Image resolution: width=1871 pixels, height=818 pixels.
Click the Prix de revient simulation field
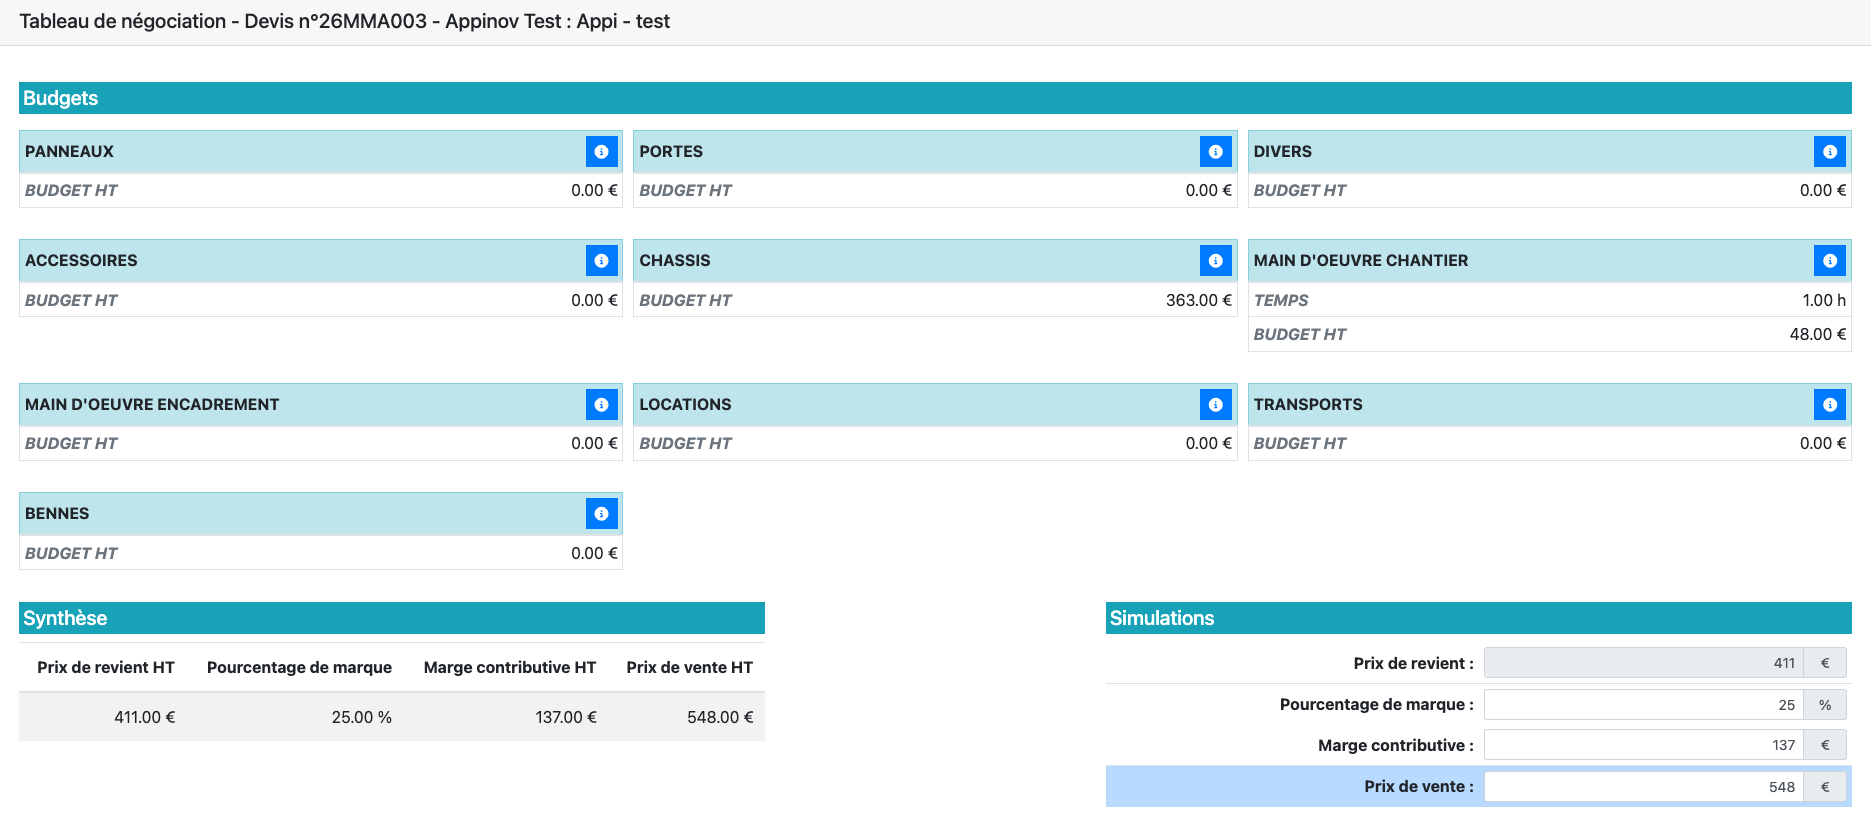(1643, 663)
